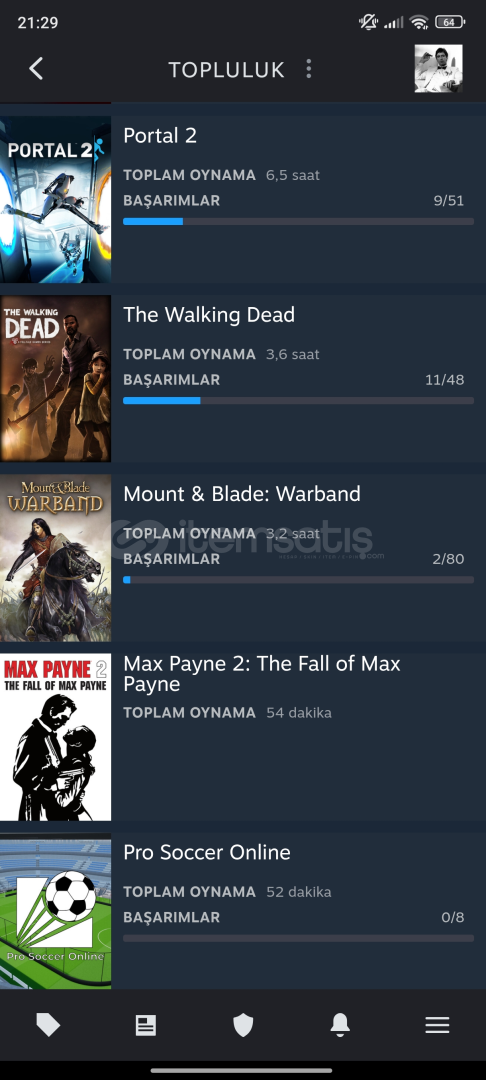486x1080 pixels.
Task: Tap the Mount & Blade: Warband cover
Action: (55, 558)
